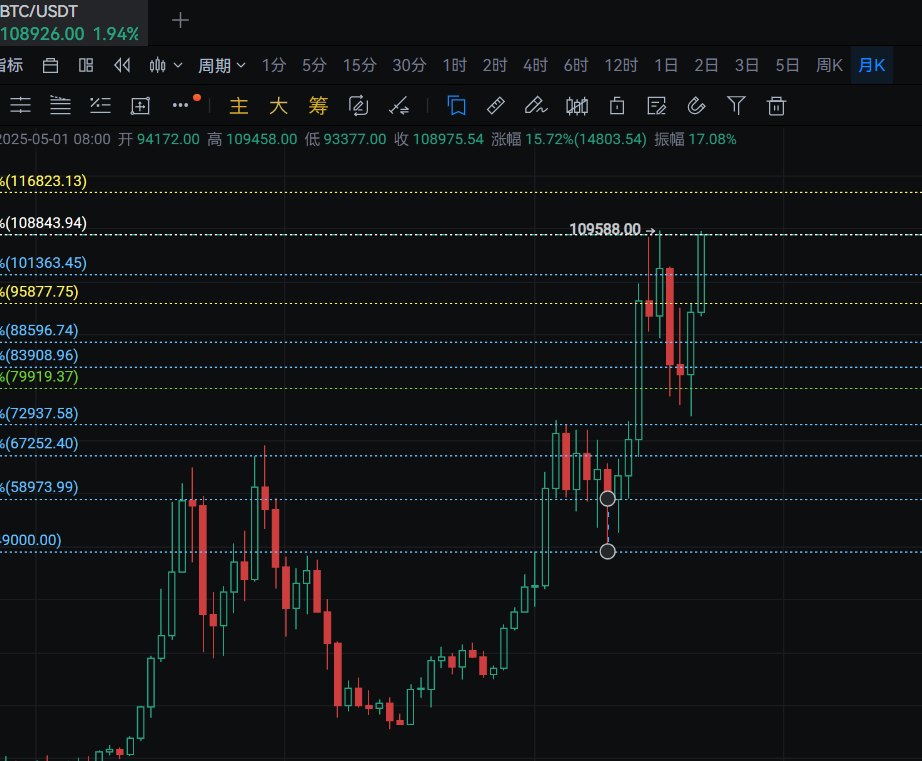Image resolution: width=922 pixels, height=761 pixels.
Task: Click the line-swap drawing icon
Action: [399, 106]
